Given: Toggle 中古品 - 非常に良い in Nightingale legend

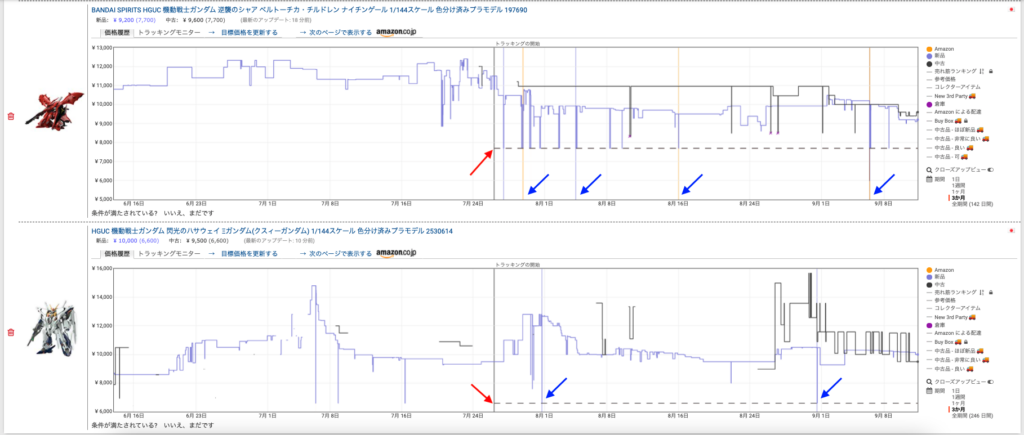Looking at the screenshot, I should point(958,138).
